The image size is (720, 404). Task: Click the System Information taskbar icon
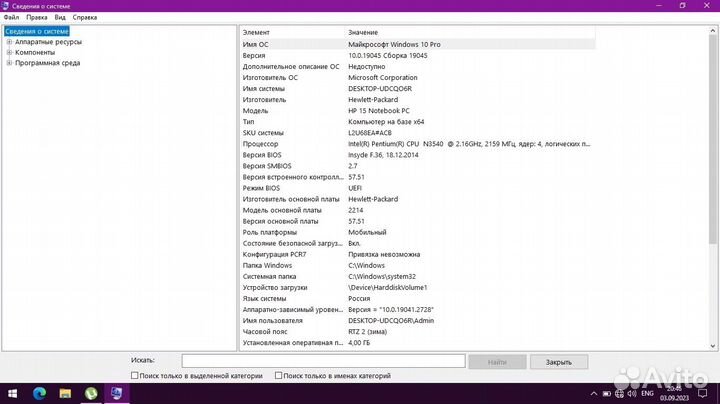click(x=118, y=394)
